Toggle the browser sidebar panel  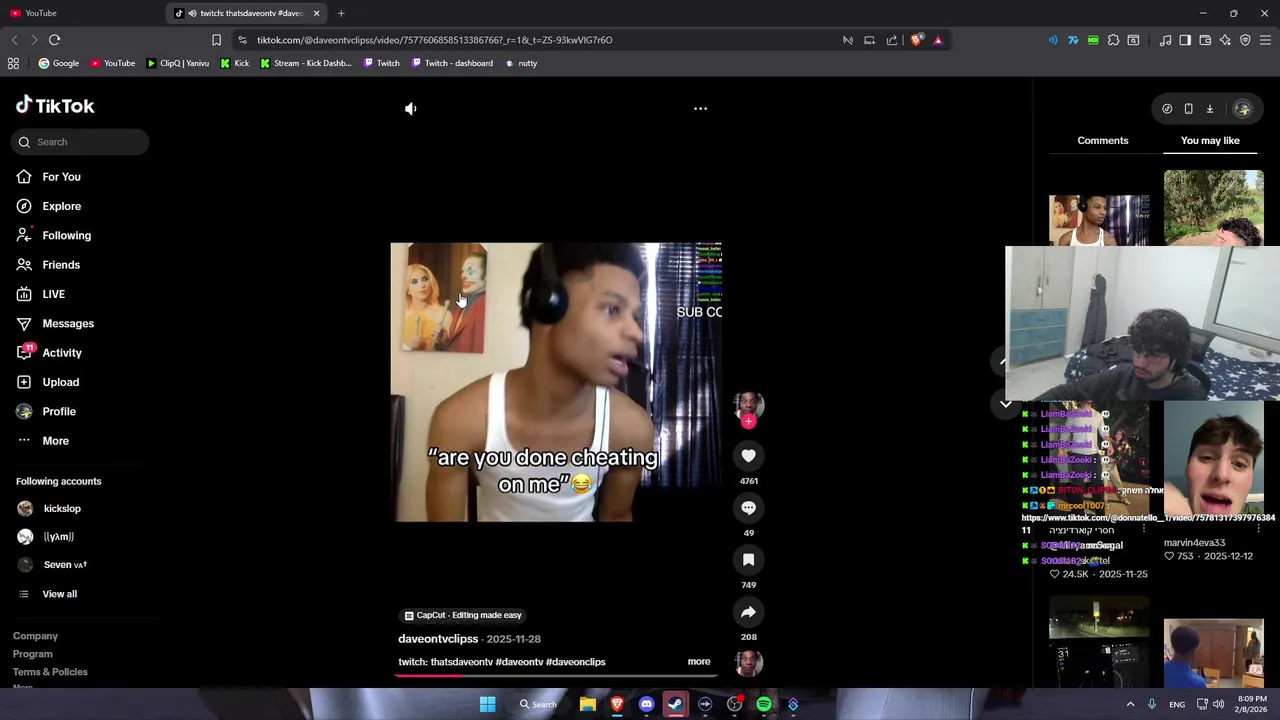[x=1185, y=40]
